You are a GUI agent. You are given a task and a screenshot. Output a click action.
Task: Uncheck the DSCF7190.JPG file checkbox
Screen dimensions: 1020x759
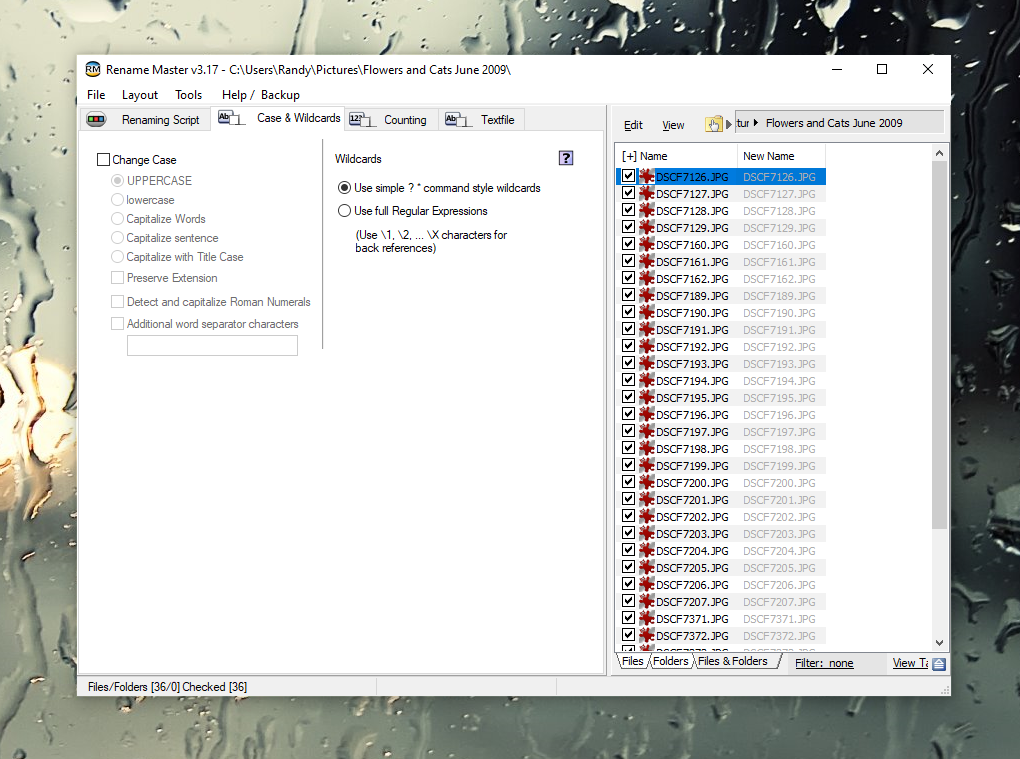628,312
